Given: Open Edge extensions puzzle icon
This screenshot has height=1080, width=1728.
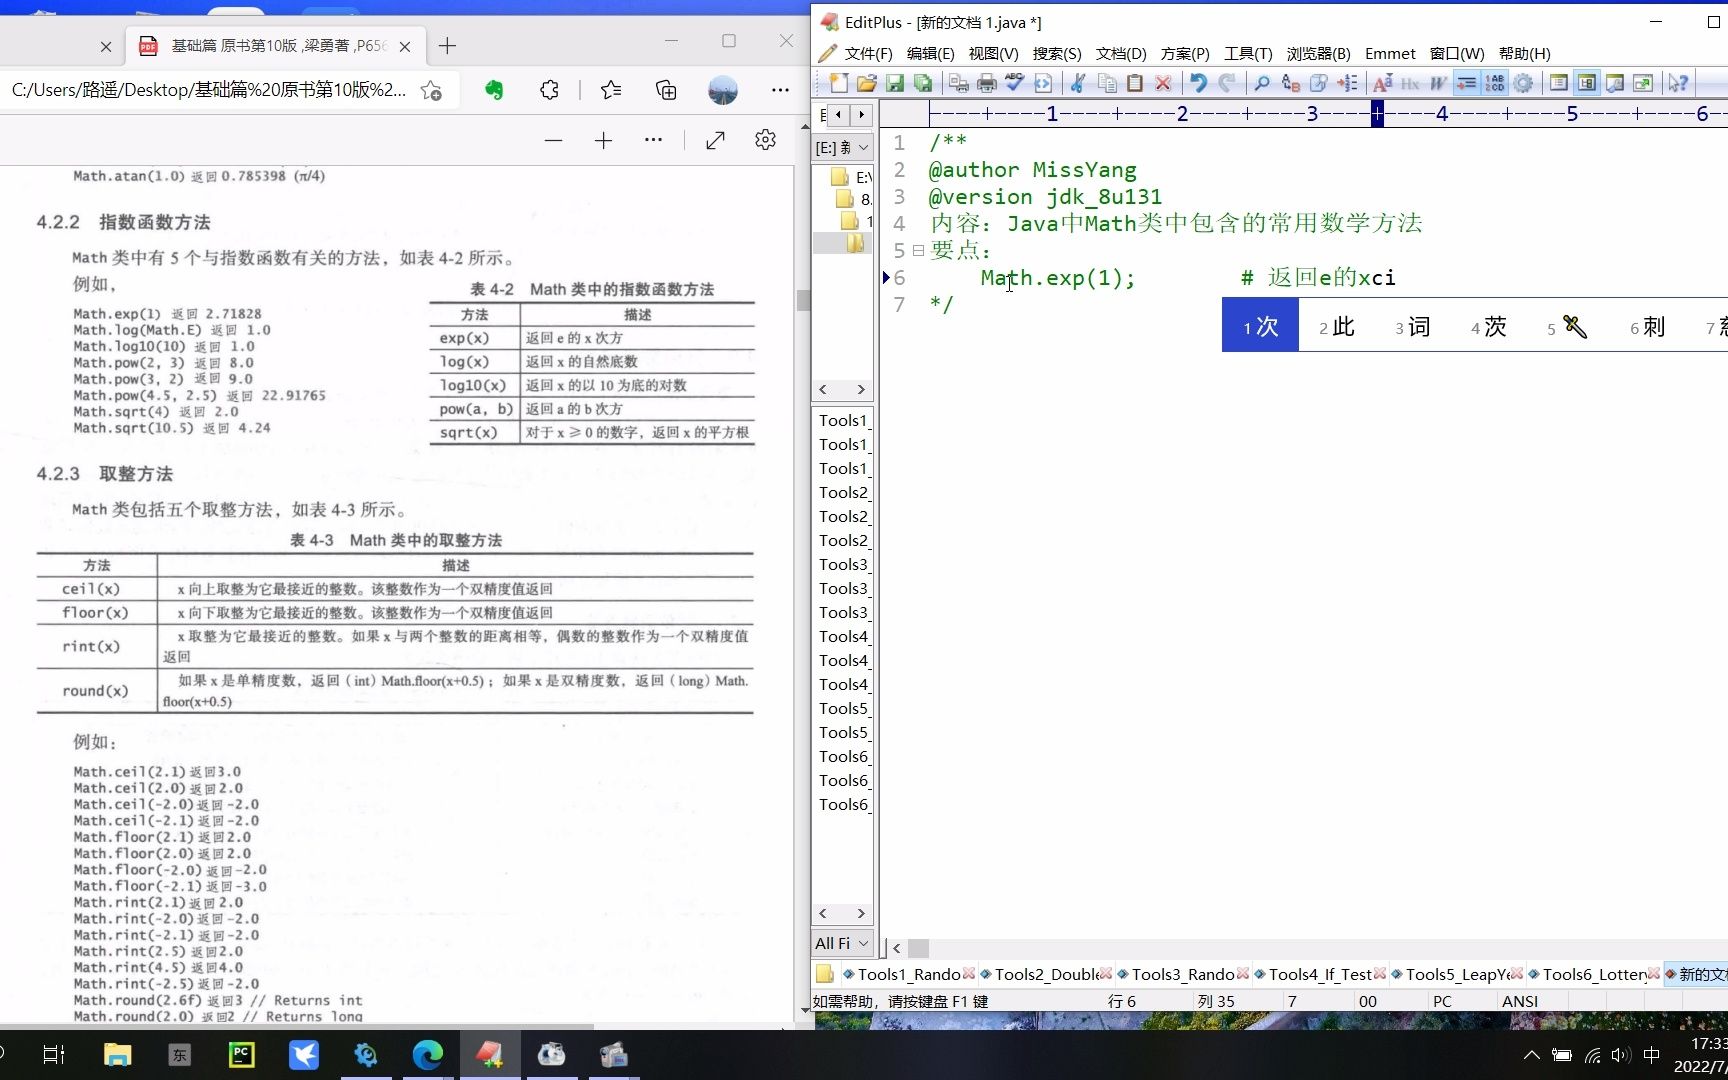Looking at the screenshot, I should tap(549, 90).
